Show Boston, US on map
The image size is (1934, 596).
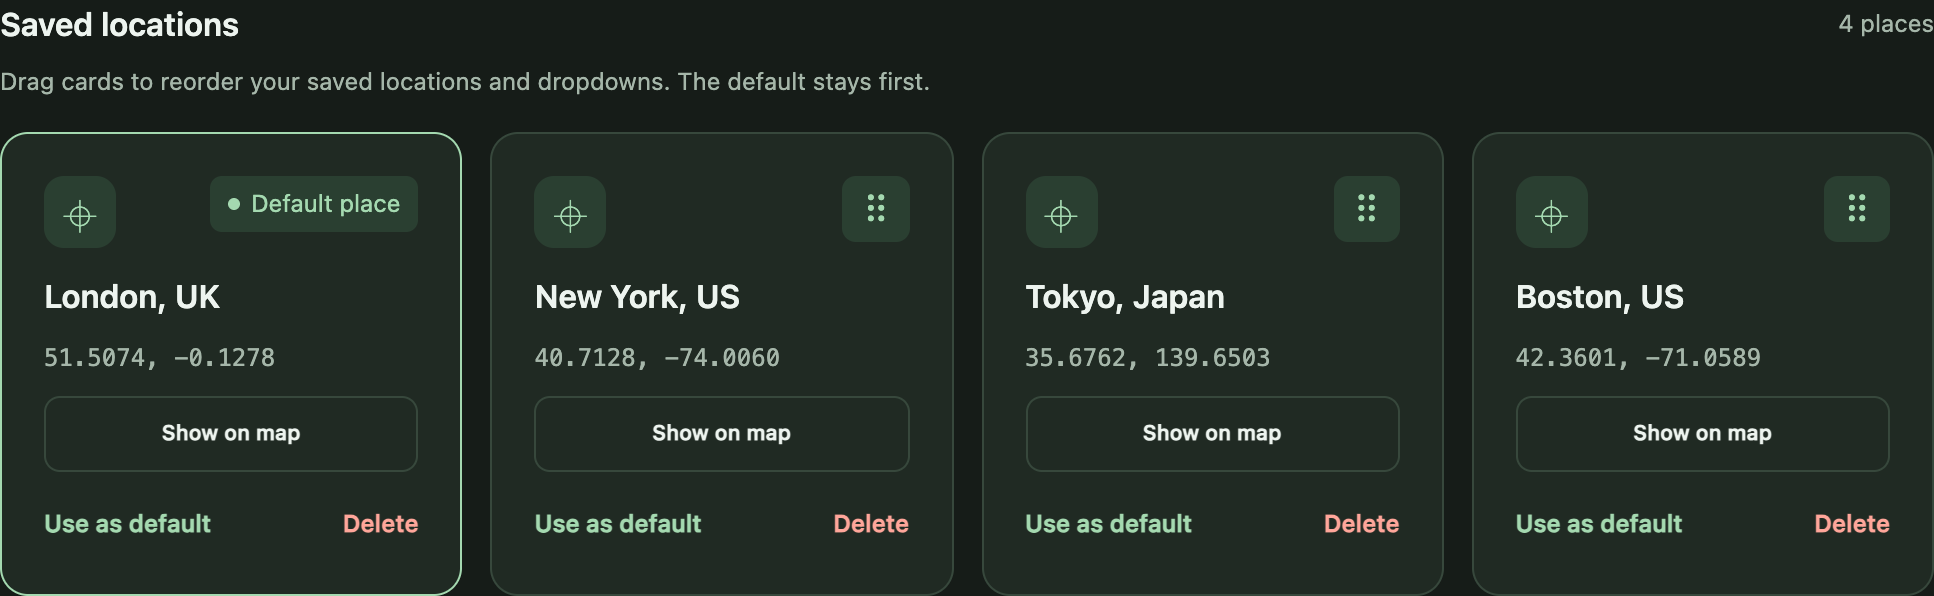1703,434
